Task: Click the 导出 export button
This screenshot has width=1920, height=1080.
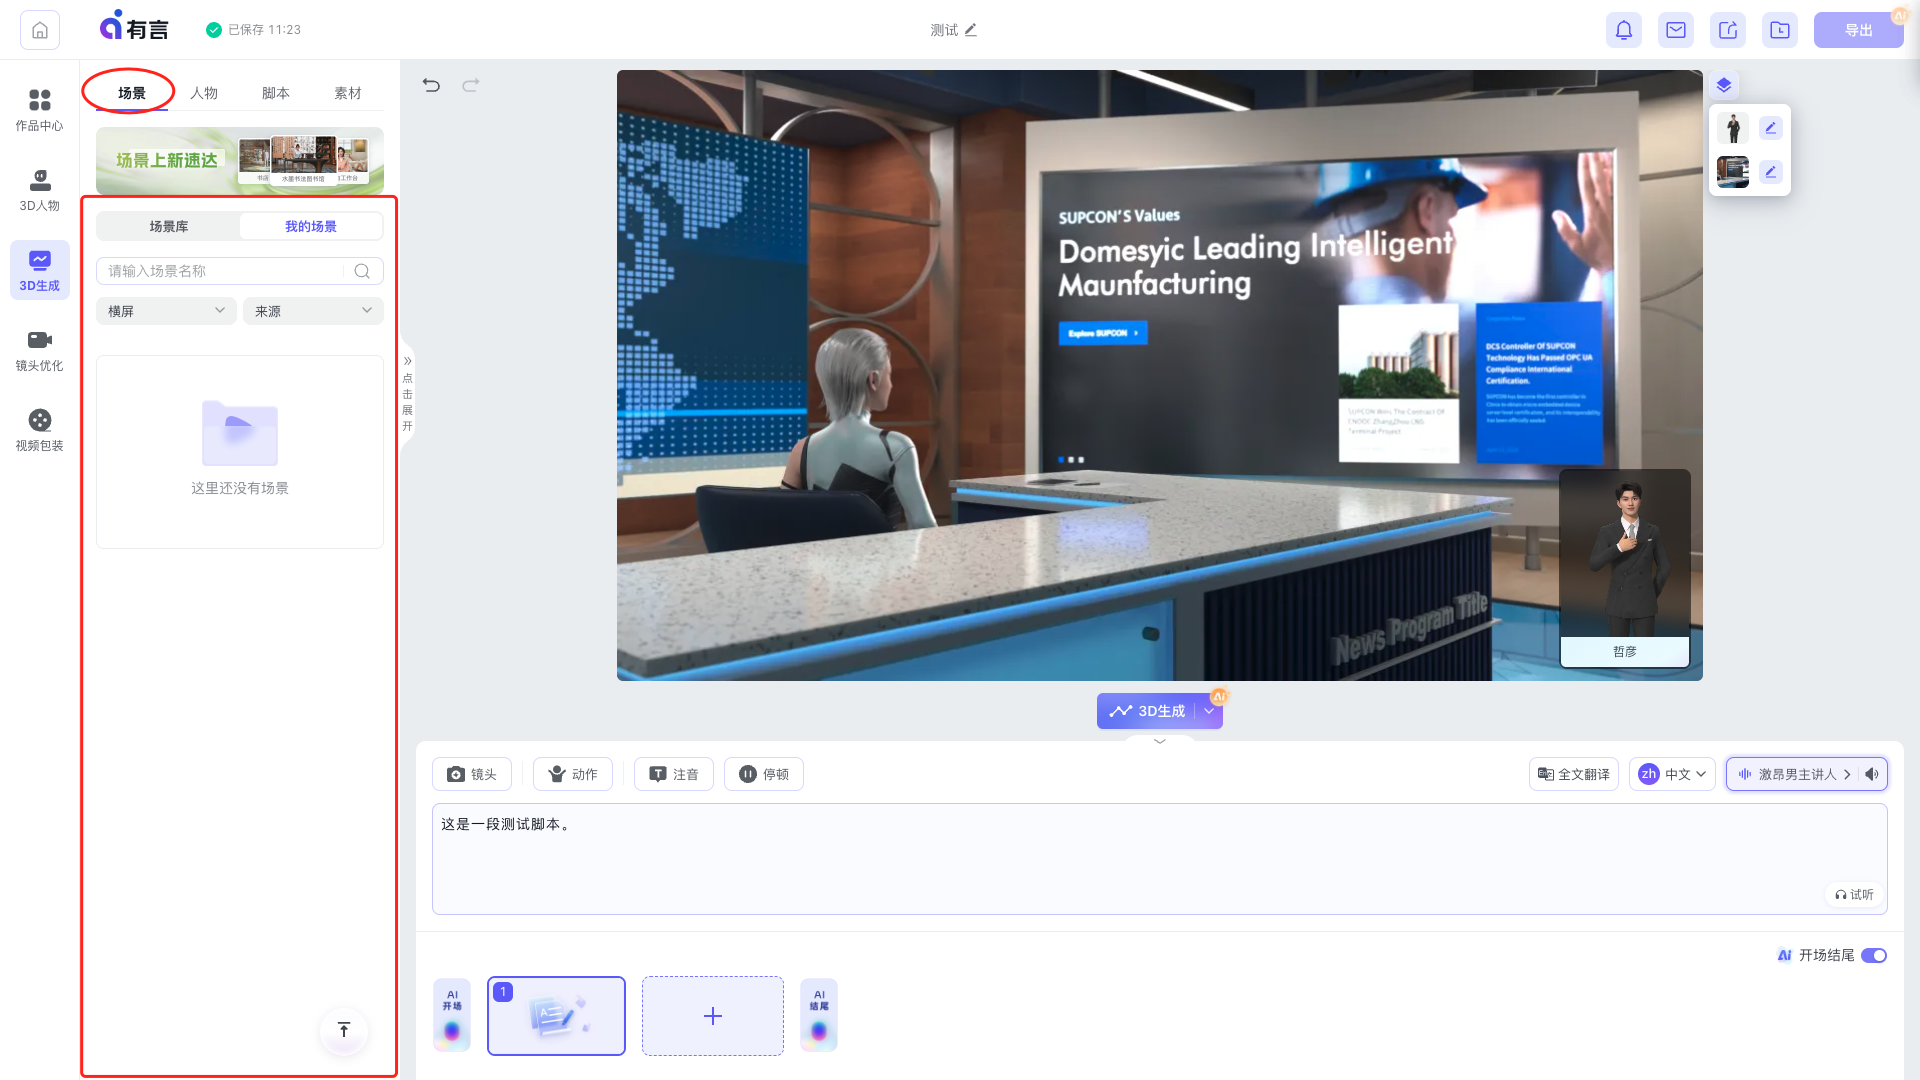Action: coord(1859,30)
